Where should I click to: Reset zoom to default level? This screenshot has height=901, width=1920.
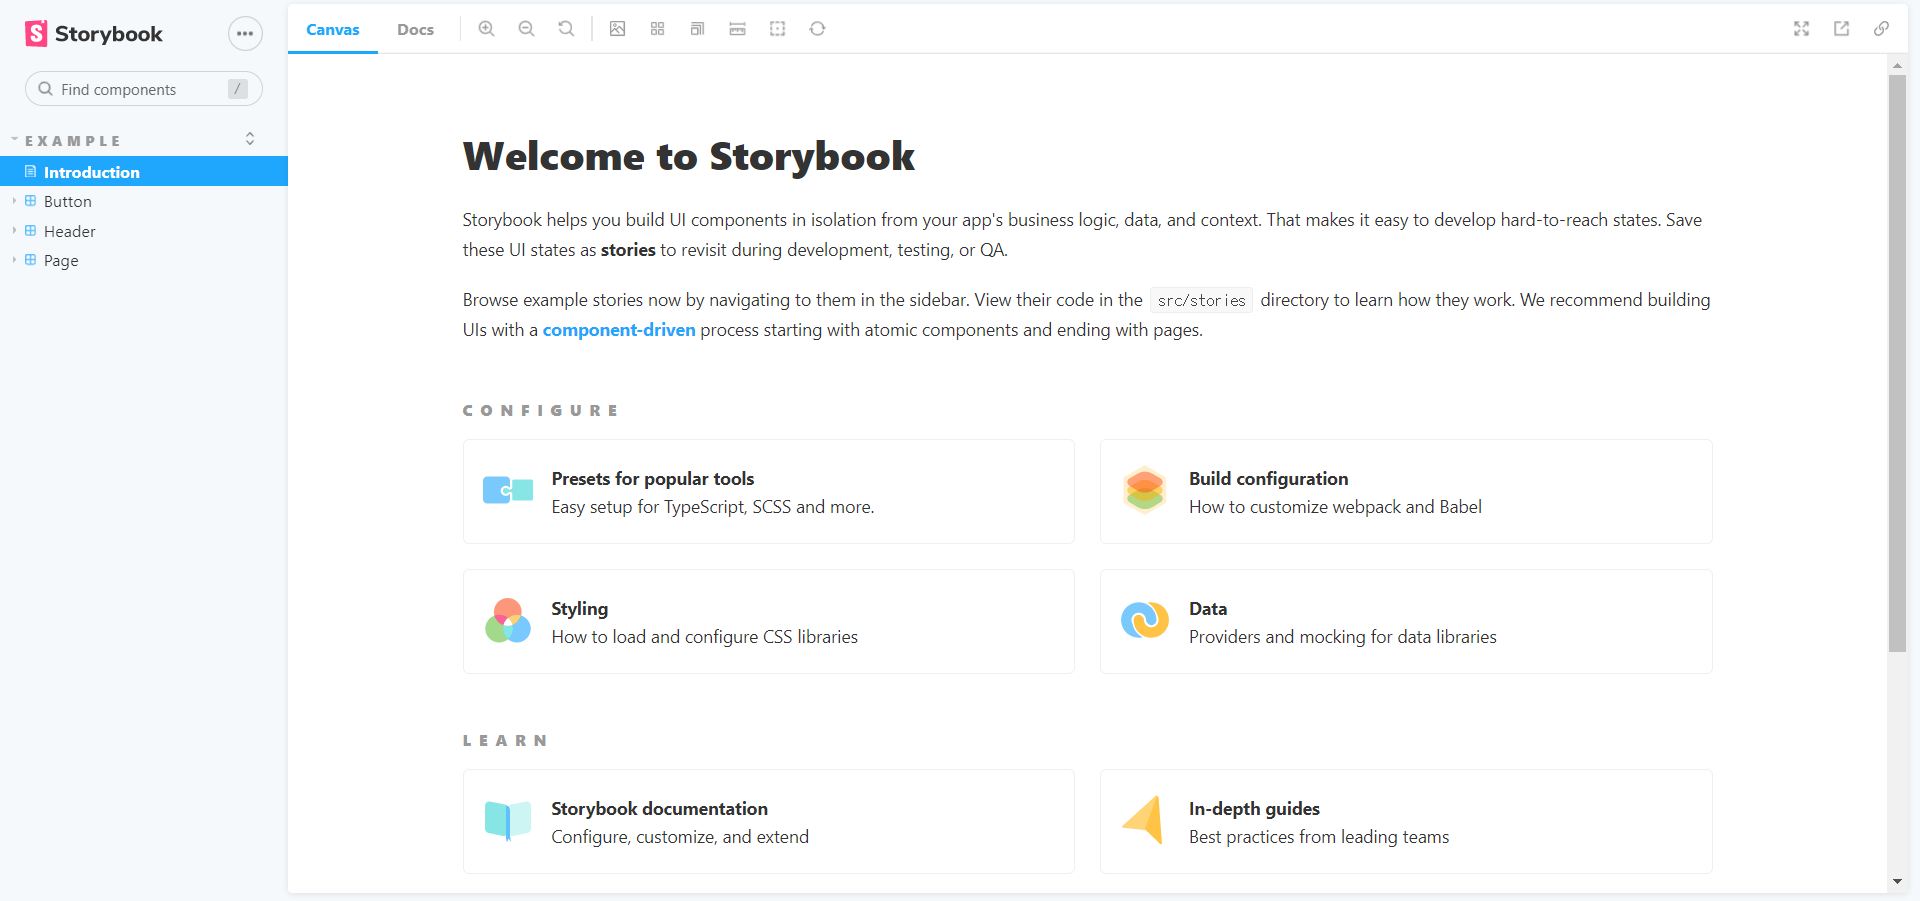566,29
